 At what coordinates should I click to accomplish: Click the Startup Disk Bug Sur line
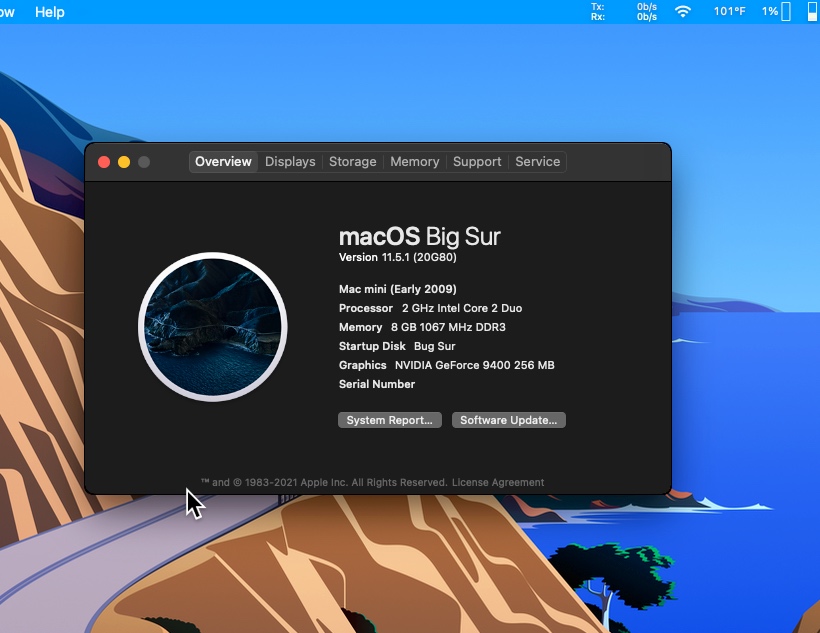397,346
